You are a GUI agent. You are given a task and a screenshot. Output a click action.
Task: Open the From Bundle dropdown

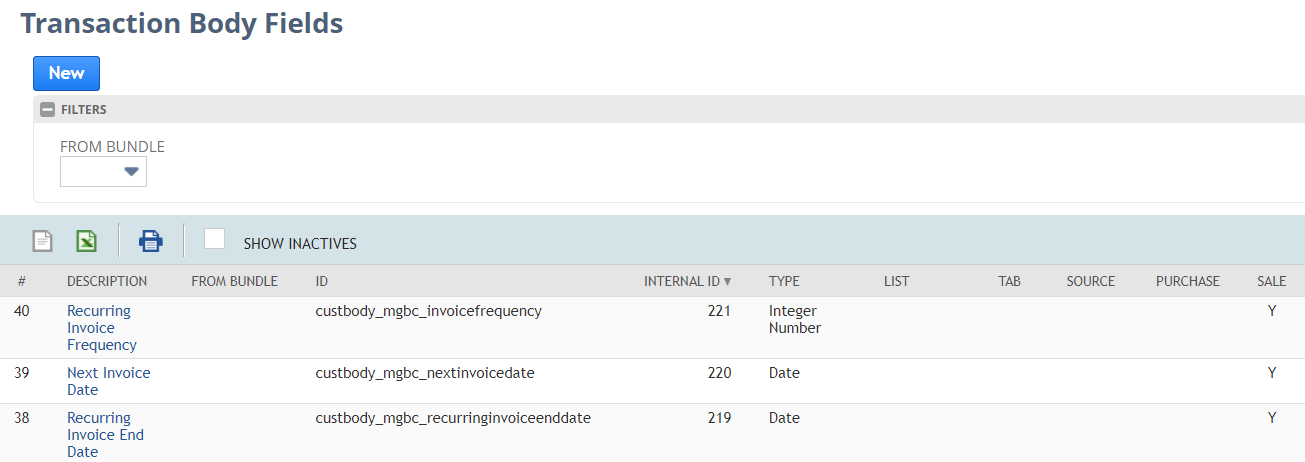pyautogui.click(x=103, y=171)
